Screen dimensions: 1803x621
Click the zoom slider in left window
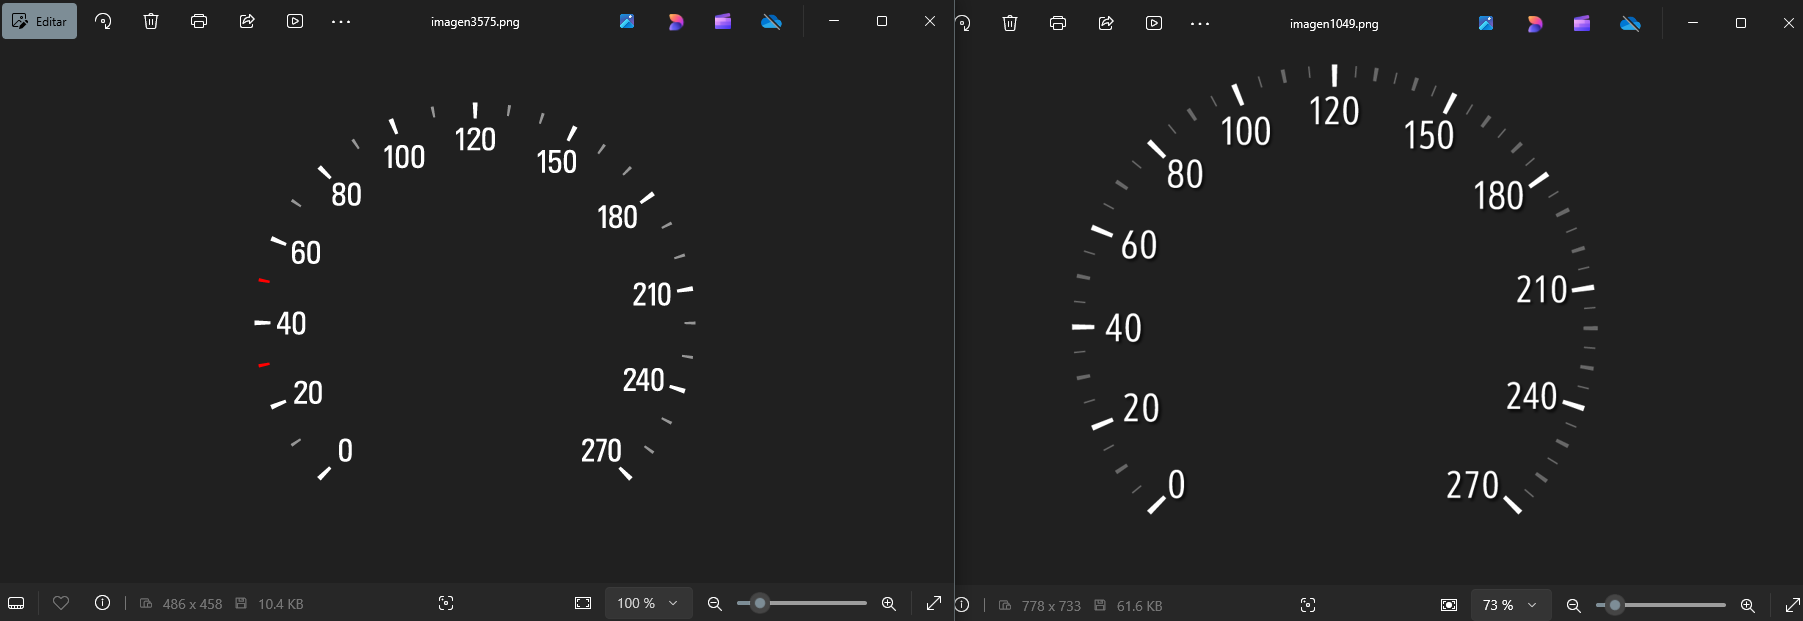802,603
